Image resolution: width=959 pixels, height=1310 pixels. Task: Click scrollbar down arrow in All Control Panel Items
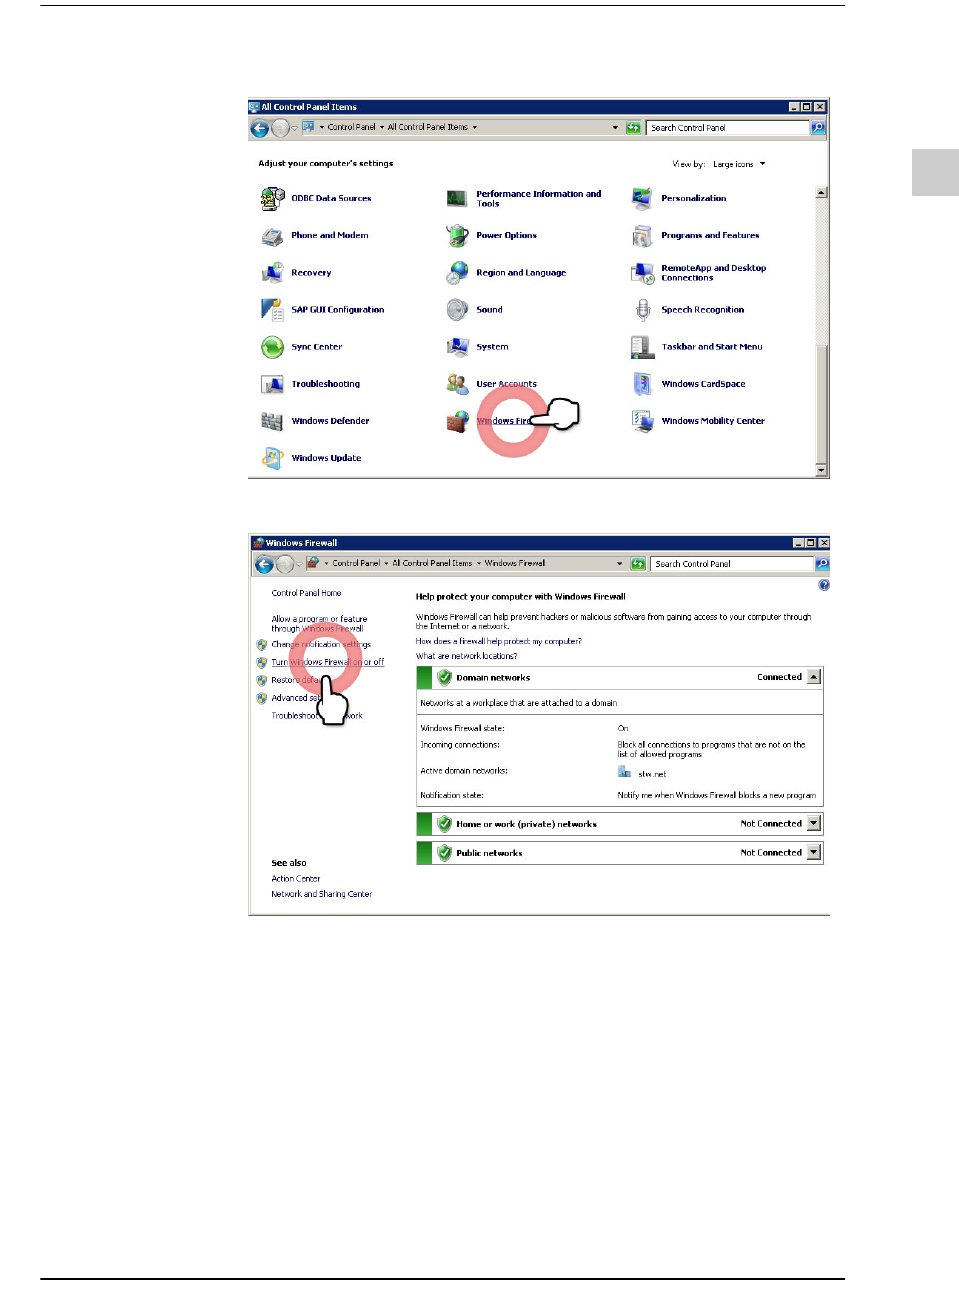tap(821, 470)
